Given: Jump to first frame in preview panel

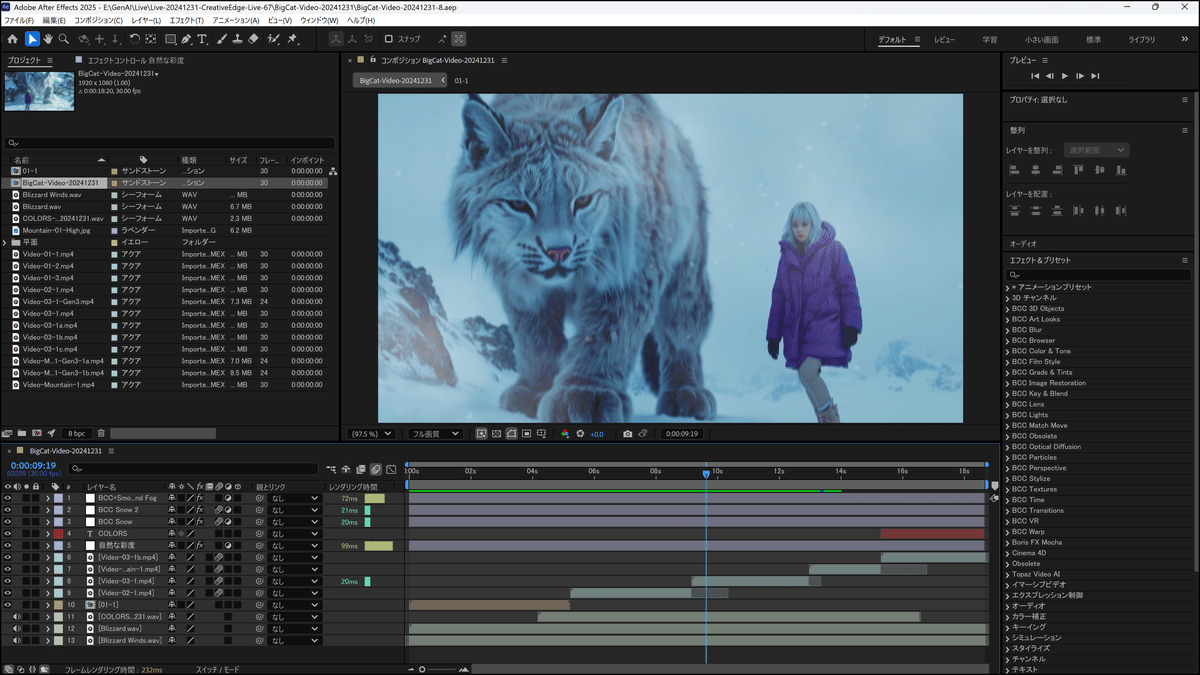Looking at the screenshot, I should [x=1036, y=76].
